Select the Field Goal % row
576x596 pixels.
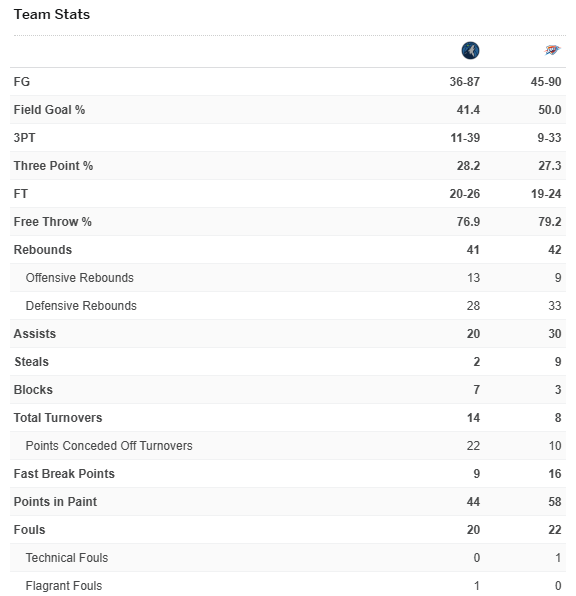pyautogui.click(x=288, y=110)
